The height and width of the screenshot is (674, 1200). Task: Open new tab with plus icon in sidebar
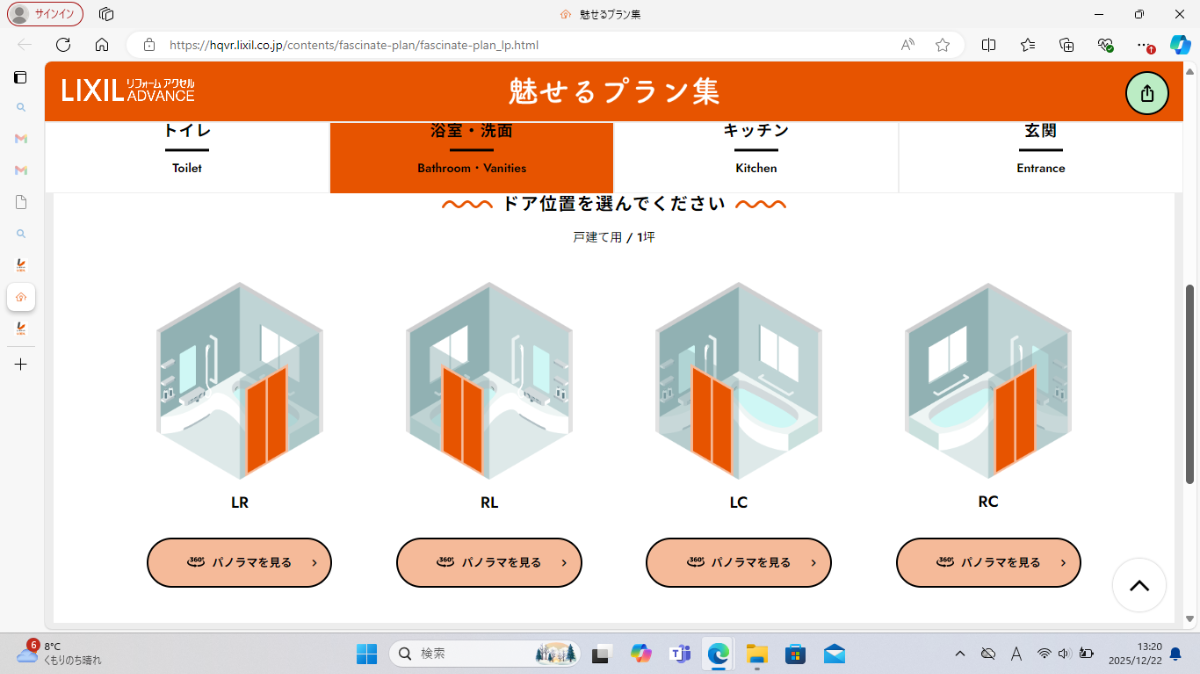point(21,364)
